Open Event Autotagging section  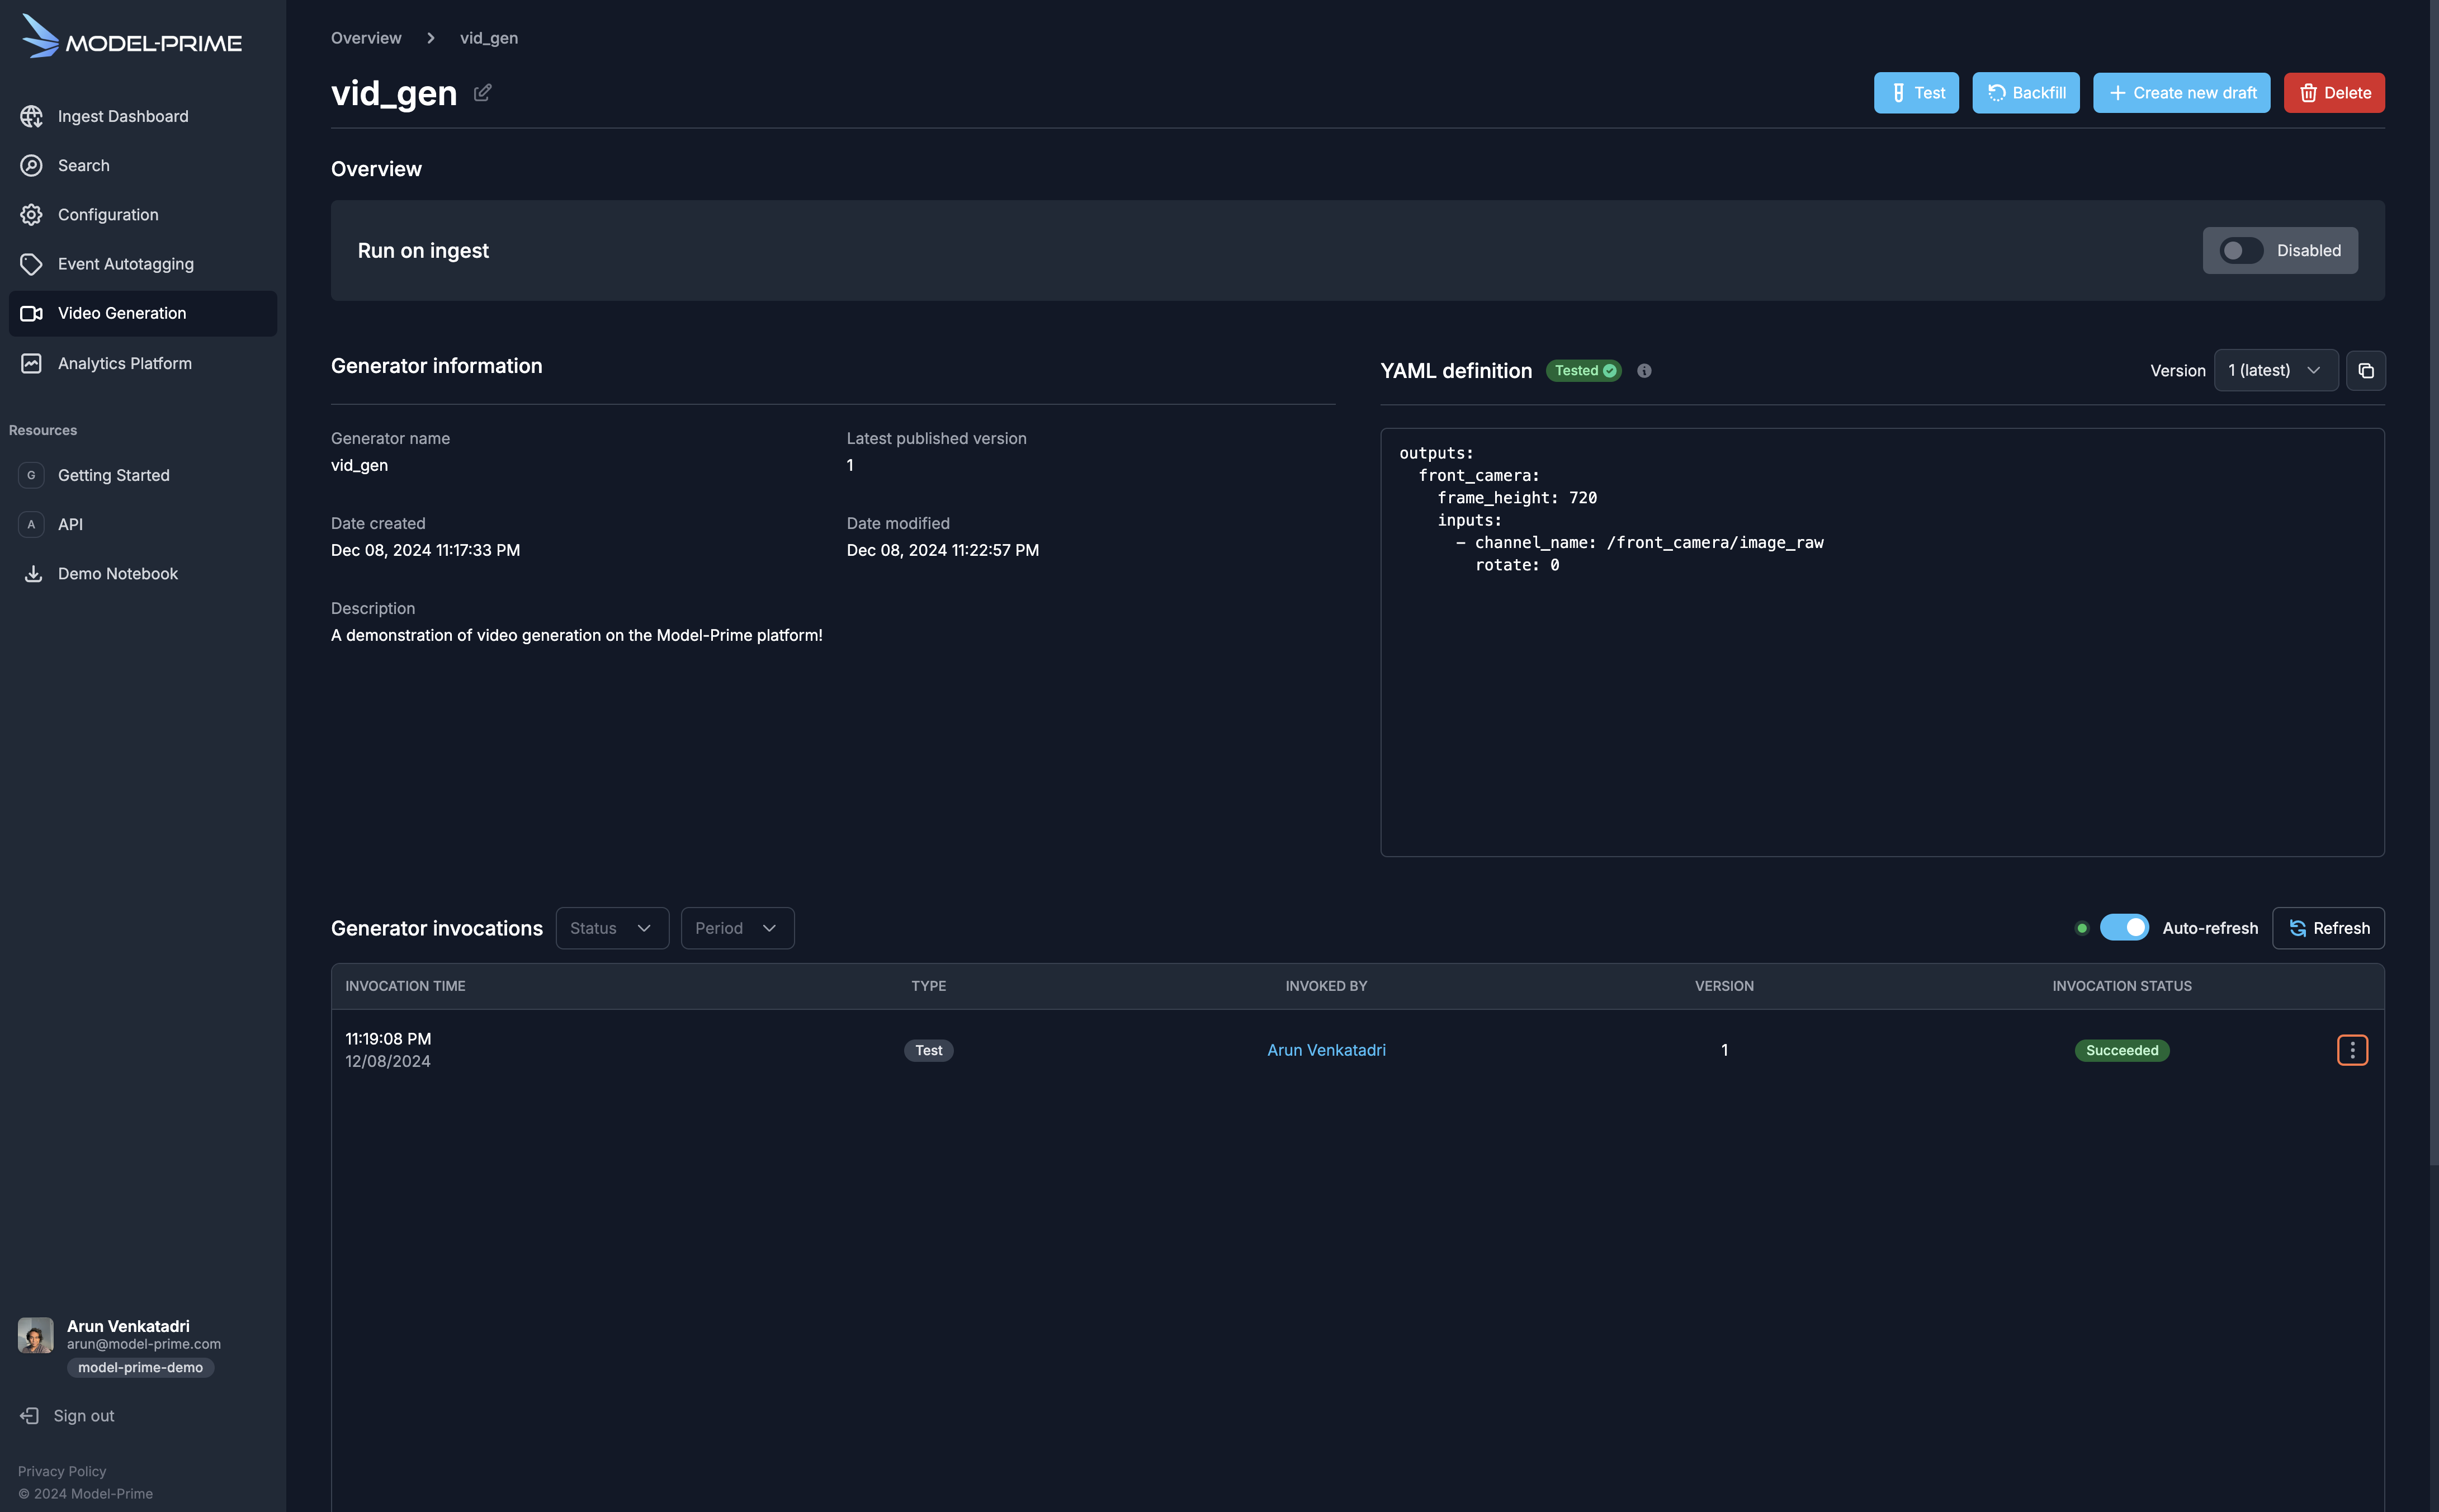tap(143, 264)
